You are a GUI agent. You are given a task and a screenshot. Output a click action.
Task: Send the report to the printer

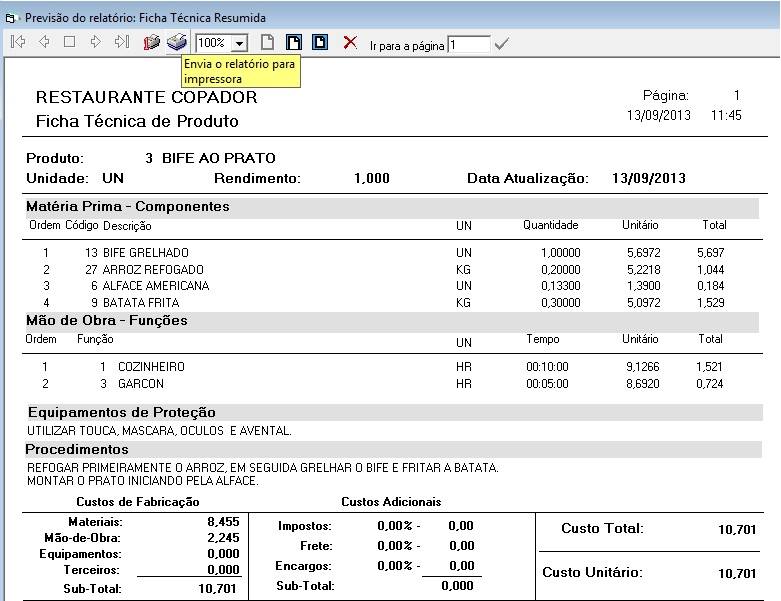176,42
